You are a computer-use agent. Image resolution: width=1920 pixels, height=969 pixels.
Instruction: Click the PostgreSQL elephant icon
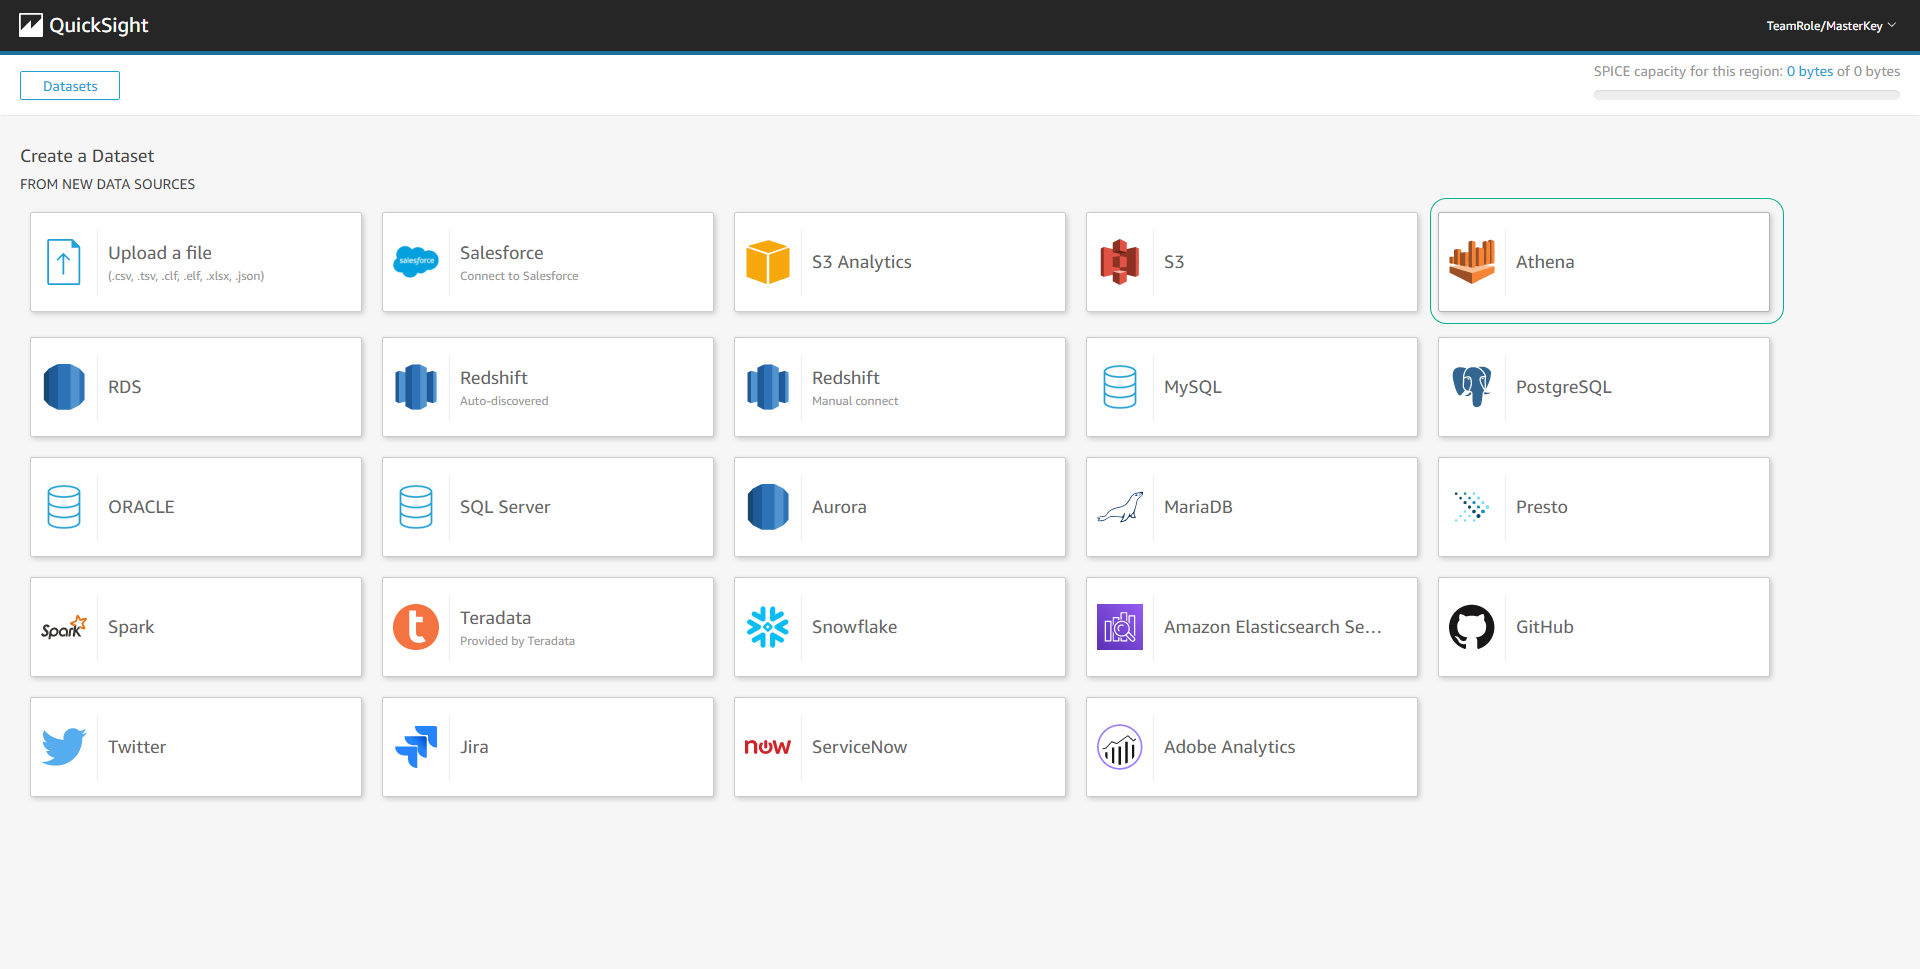(x=1472, y=387)
